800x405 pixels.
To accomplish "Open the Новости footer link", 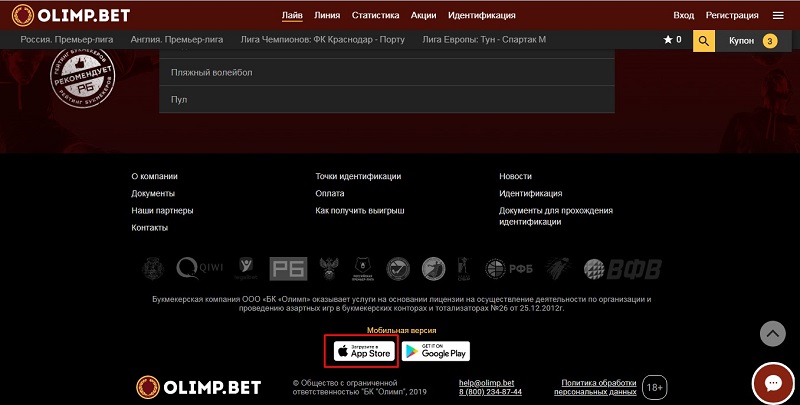I will [x=515, y=176].
